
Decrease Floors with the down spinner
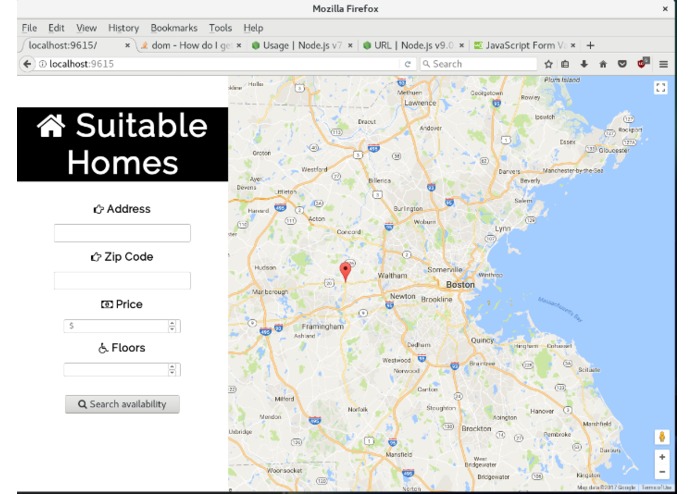172,373
